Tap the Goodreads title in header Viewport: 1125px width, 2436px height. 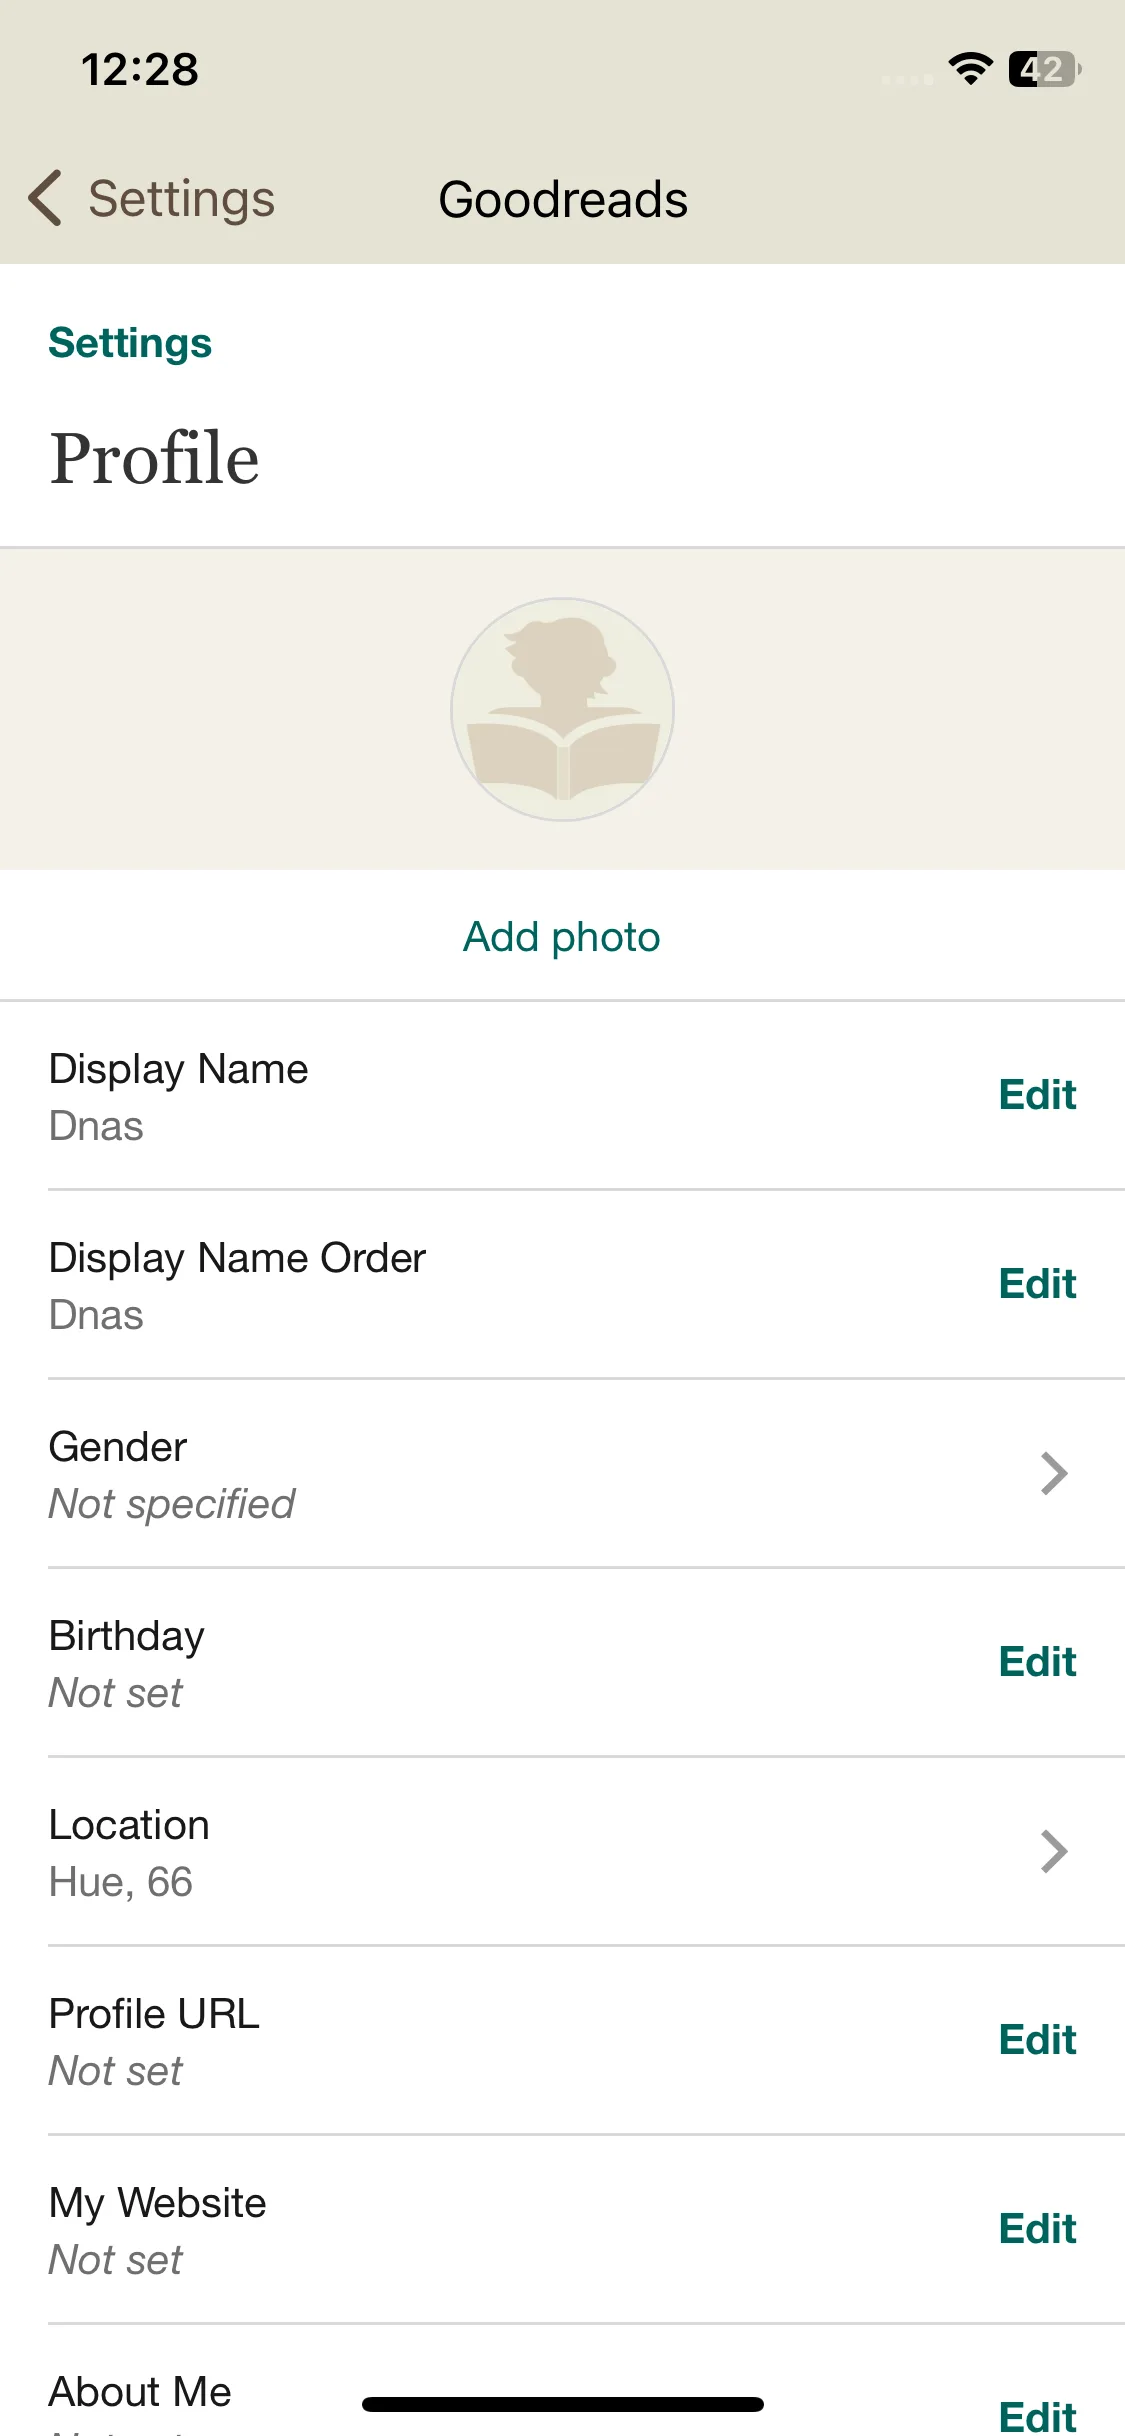pos(563,199)
